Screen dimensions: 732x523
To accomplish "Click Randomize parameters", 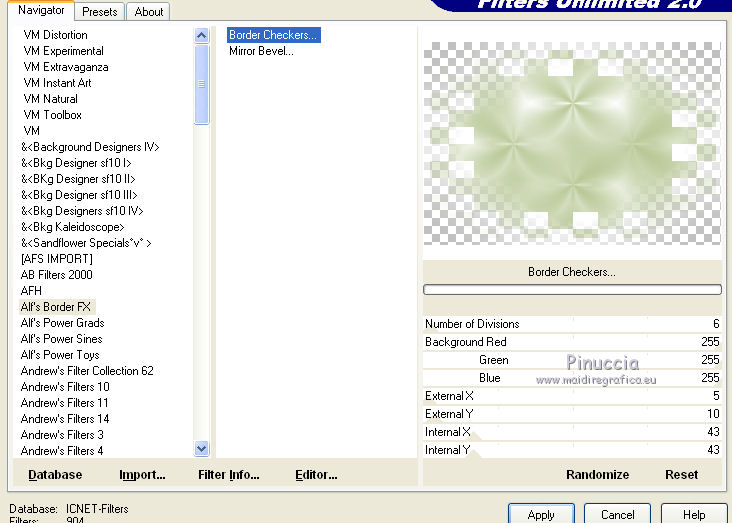I will point(598,474).
